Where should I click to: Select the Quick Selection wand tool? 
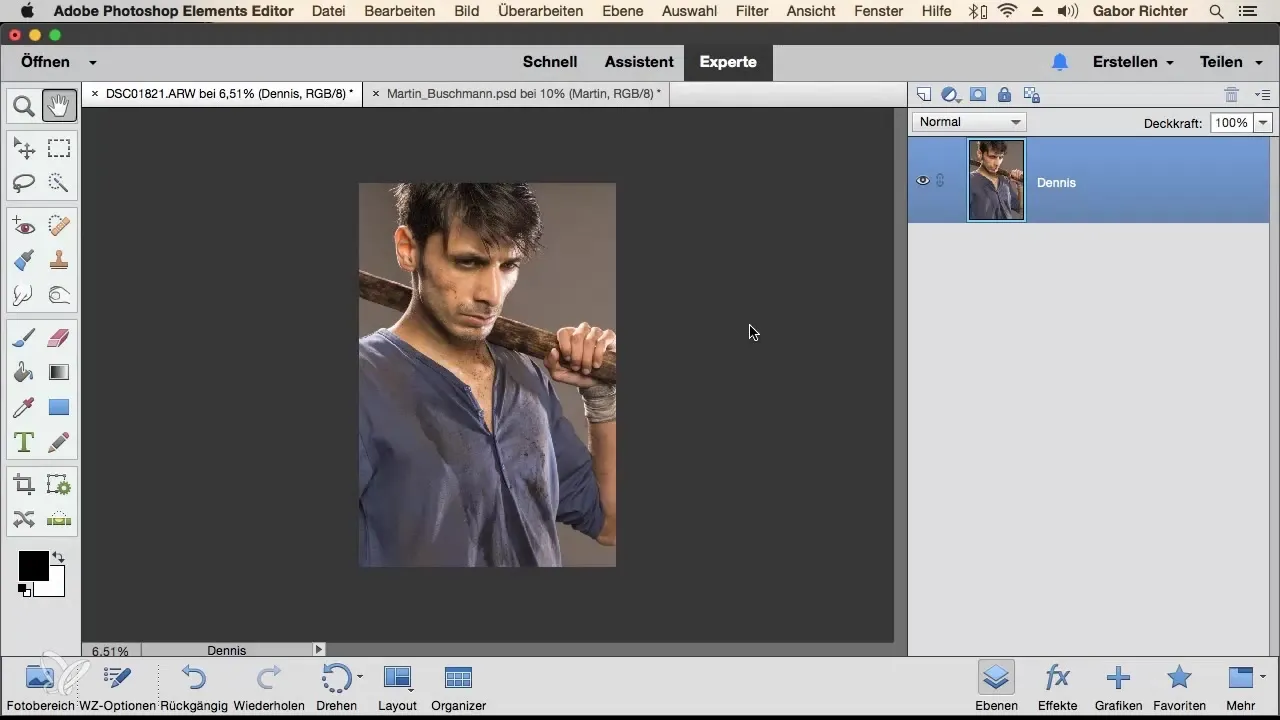59,183
